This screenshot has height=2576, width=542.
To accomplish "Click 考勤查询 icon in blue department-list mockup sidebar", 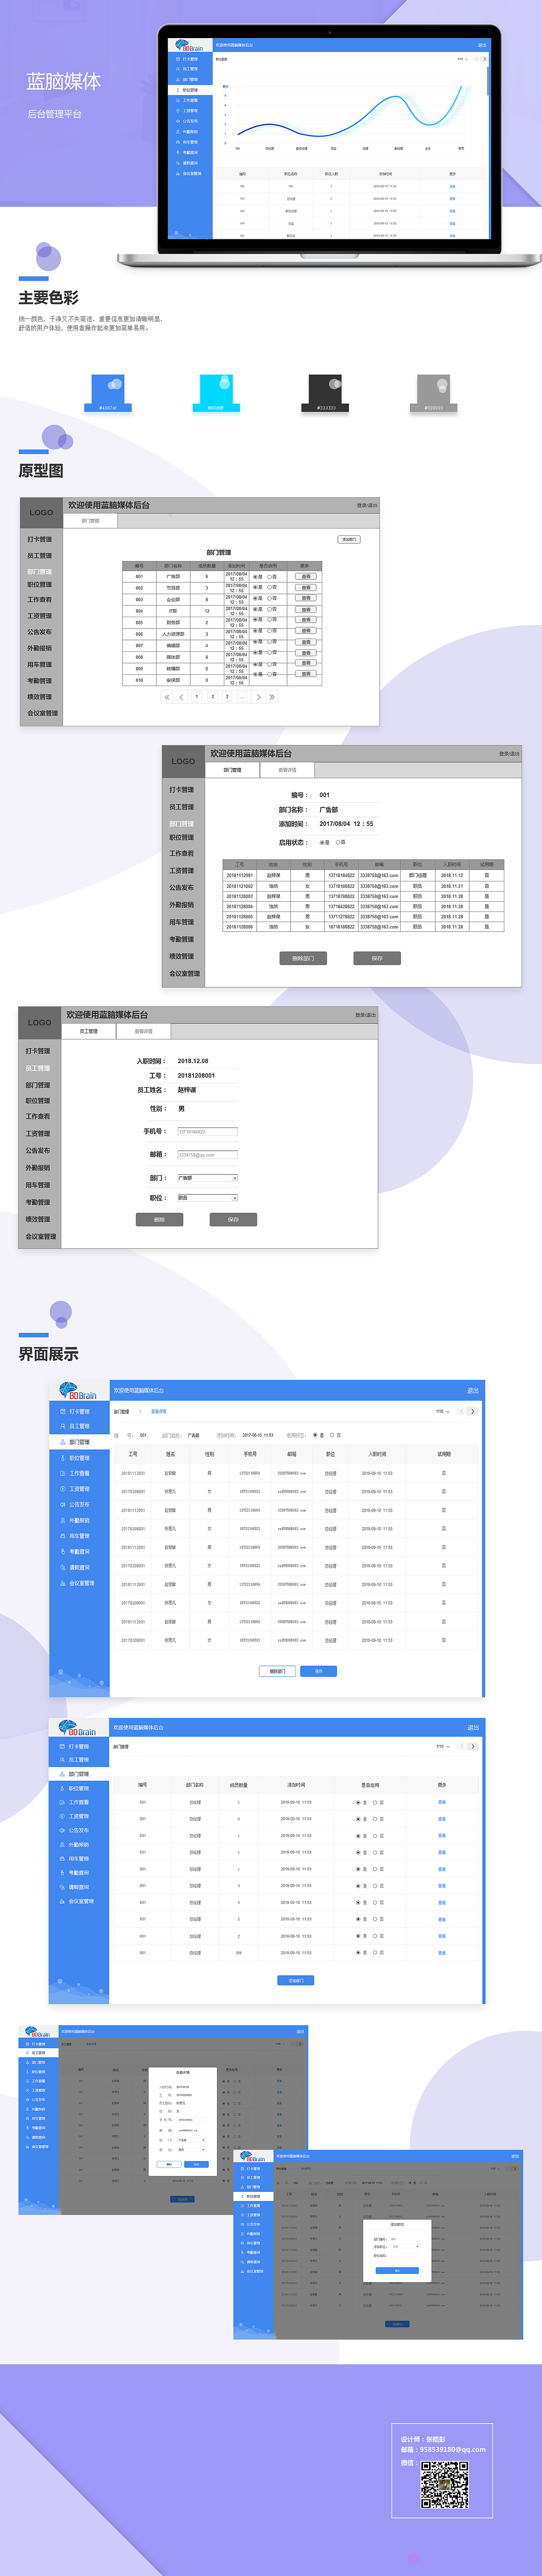I will click(62, 1873).
